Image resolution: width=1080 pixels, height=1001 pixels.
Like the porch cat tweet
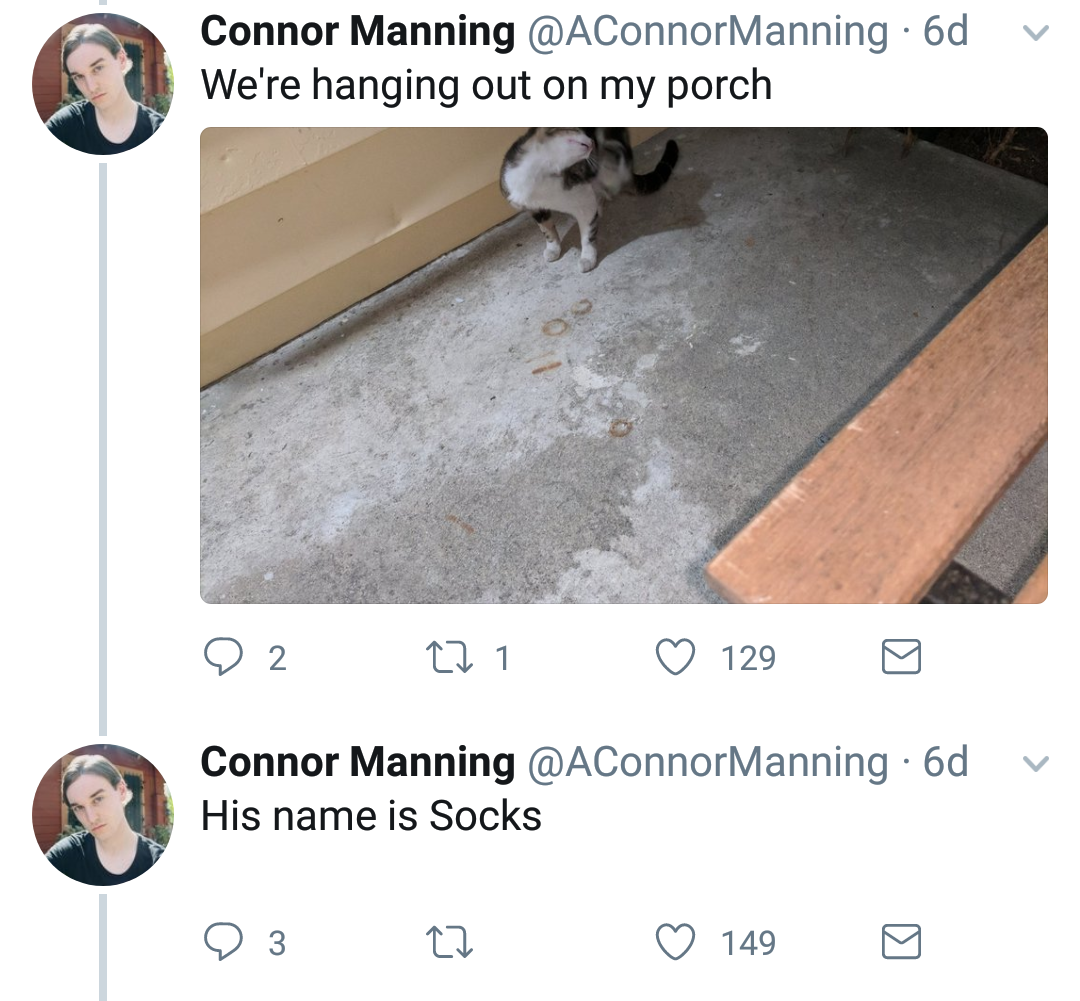[x=676, y=657]
